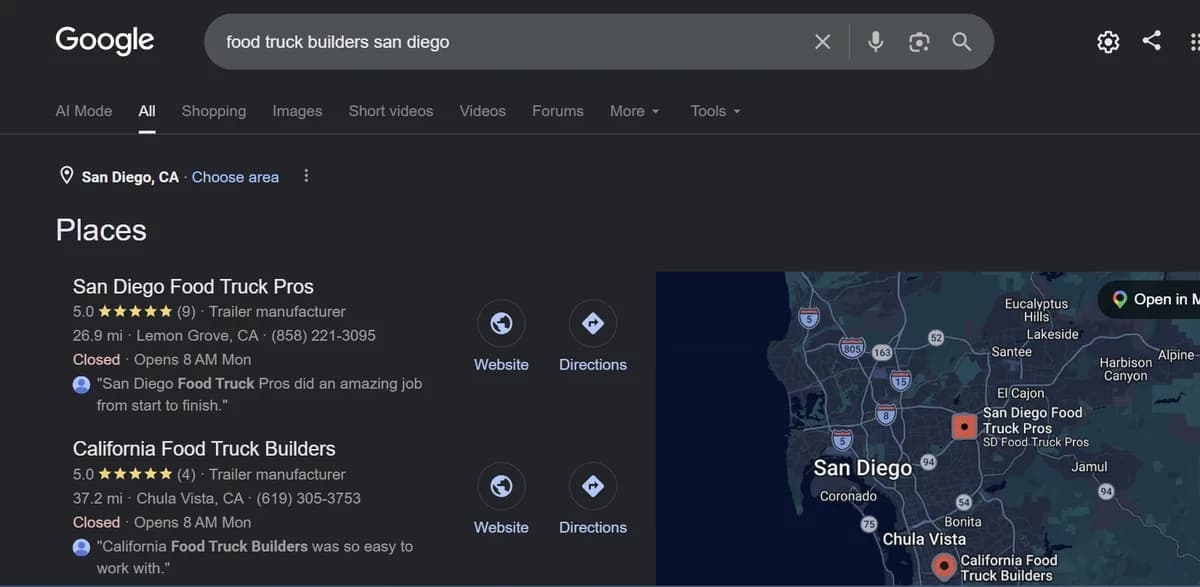
Task: Switch to Videos tab
Action: (483, 111)
